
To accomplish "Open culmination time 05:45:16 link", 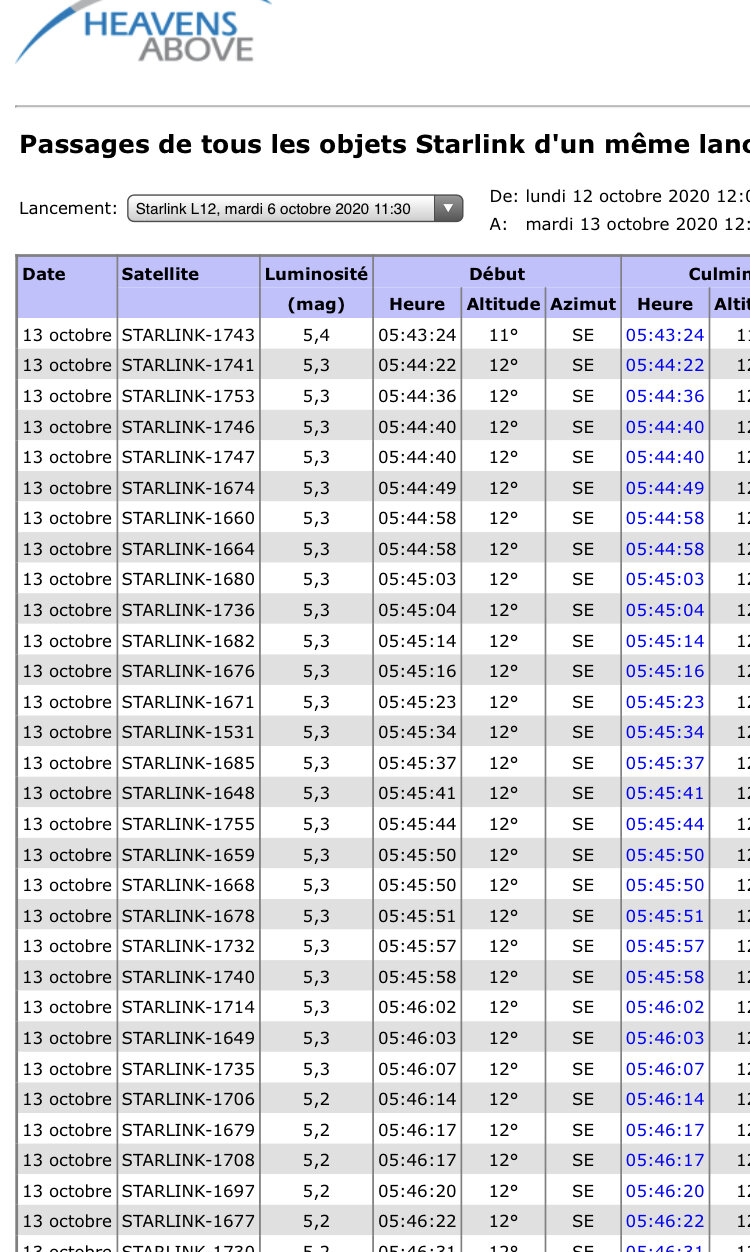I will [x=665, y=671].
